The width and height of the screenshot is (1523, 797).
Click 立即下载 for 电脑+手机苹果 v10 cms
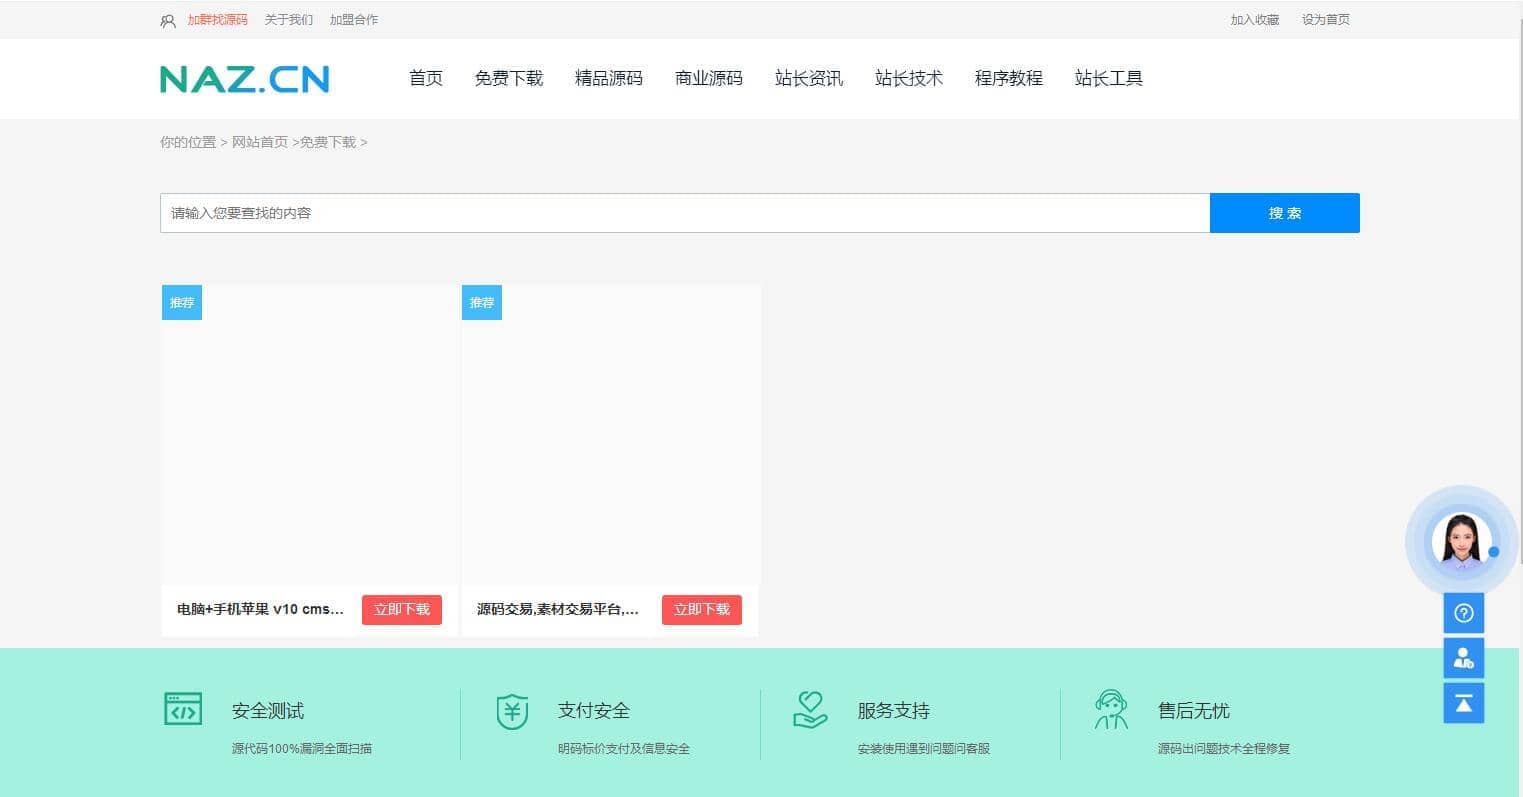point(401,609)
